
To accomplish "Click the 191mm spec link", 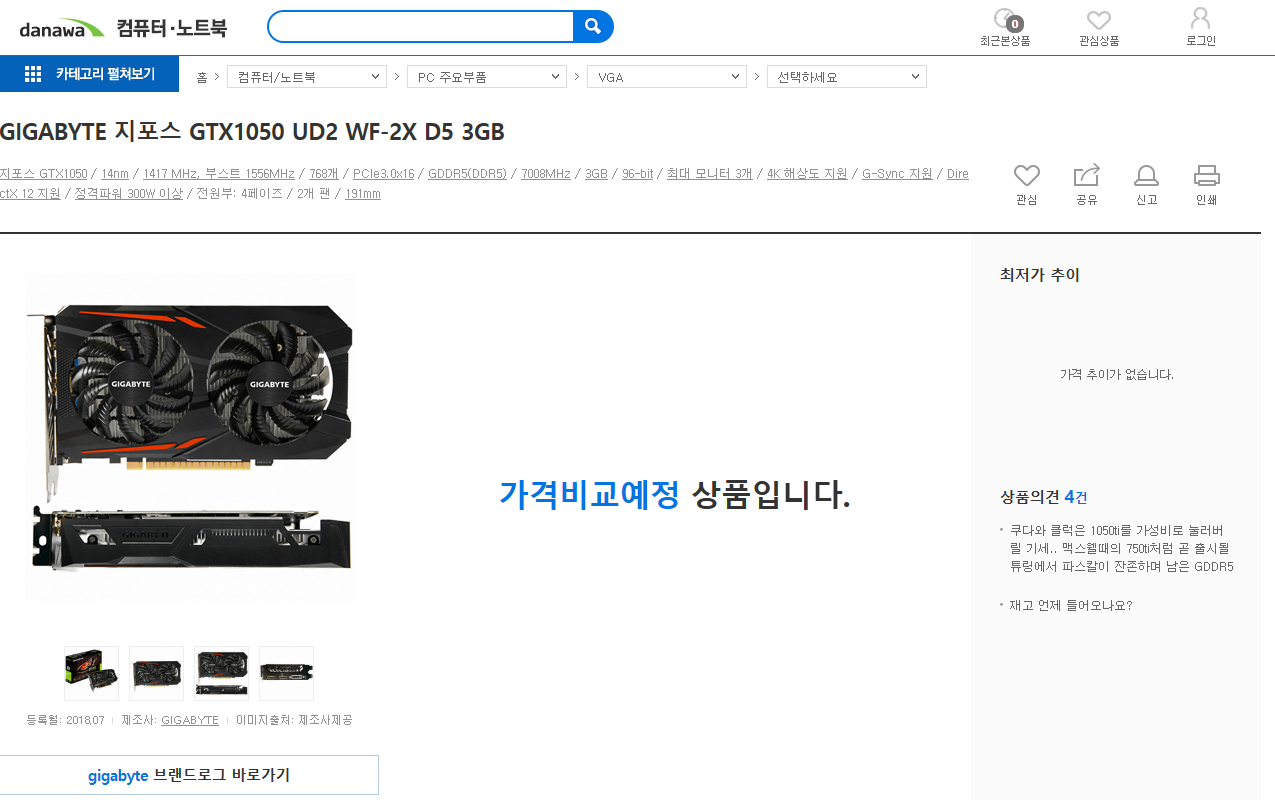I will point(363,194).
